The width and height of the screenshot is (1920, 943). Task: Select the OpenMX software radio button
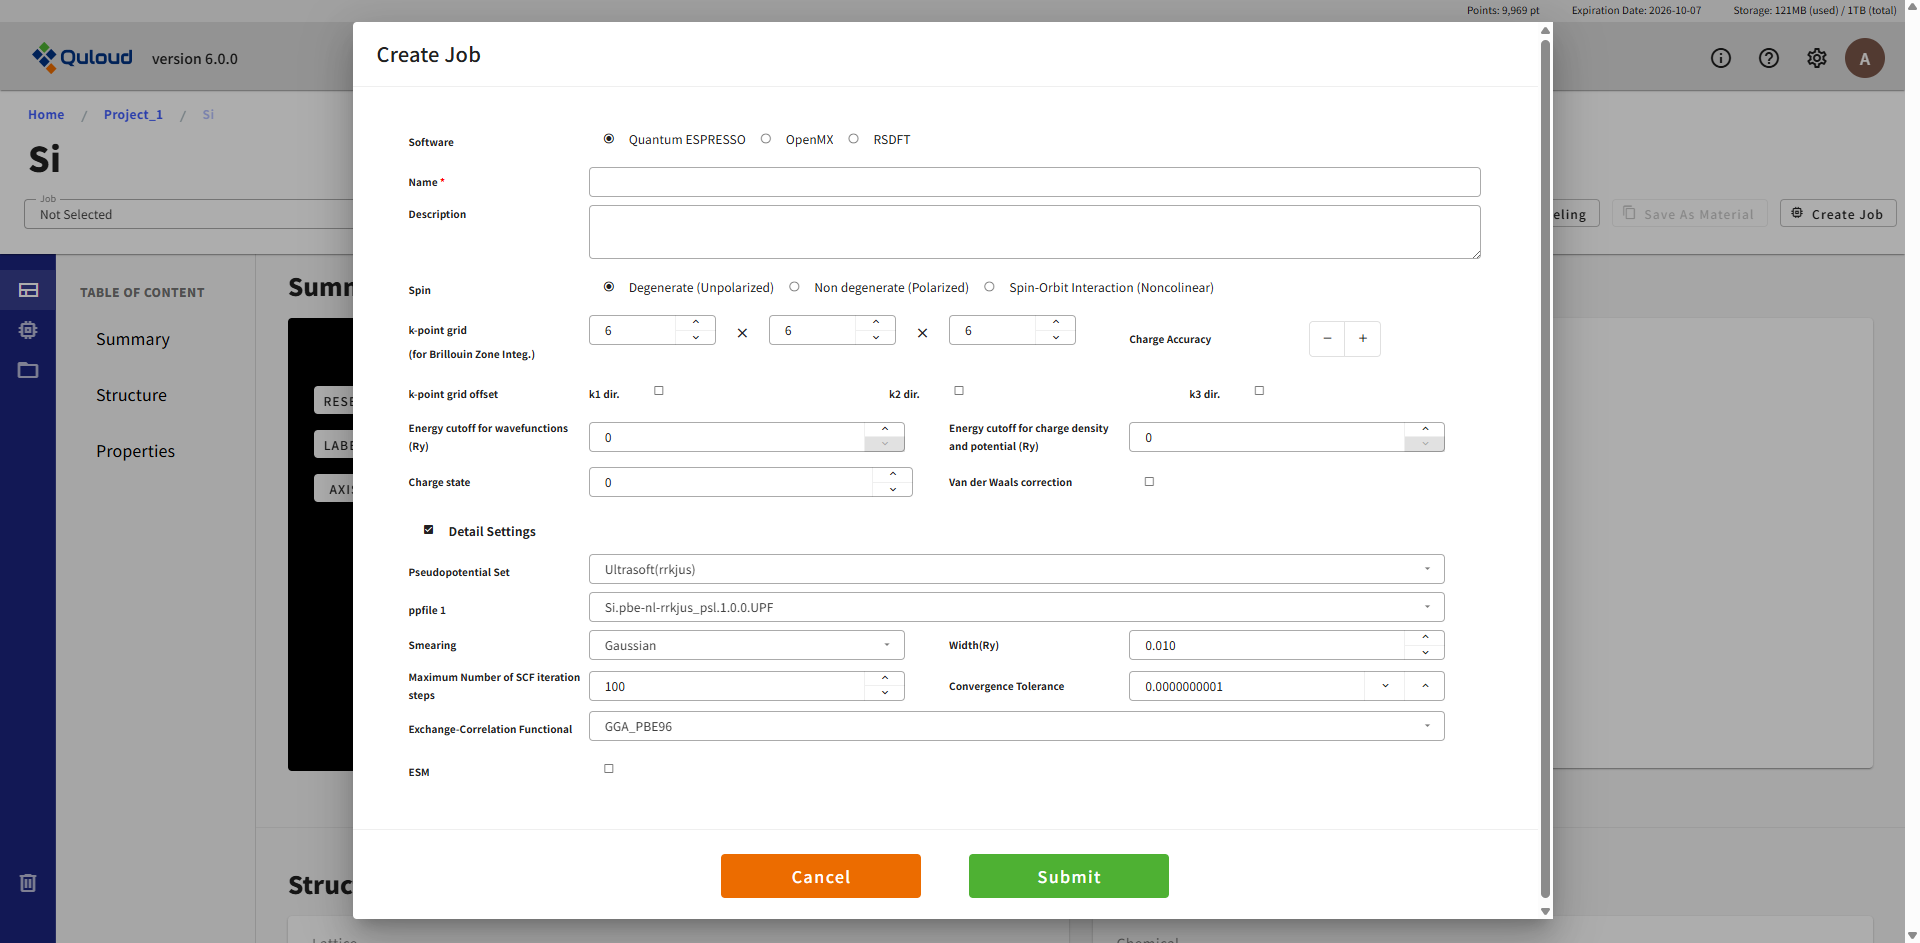click(x=766, y=139)
